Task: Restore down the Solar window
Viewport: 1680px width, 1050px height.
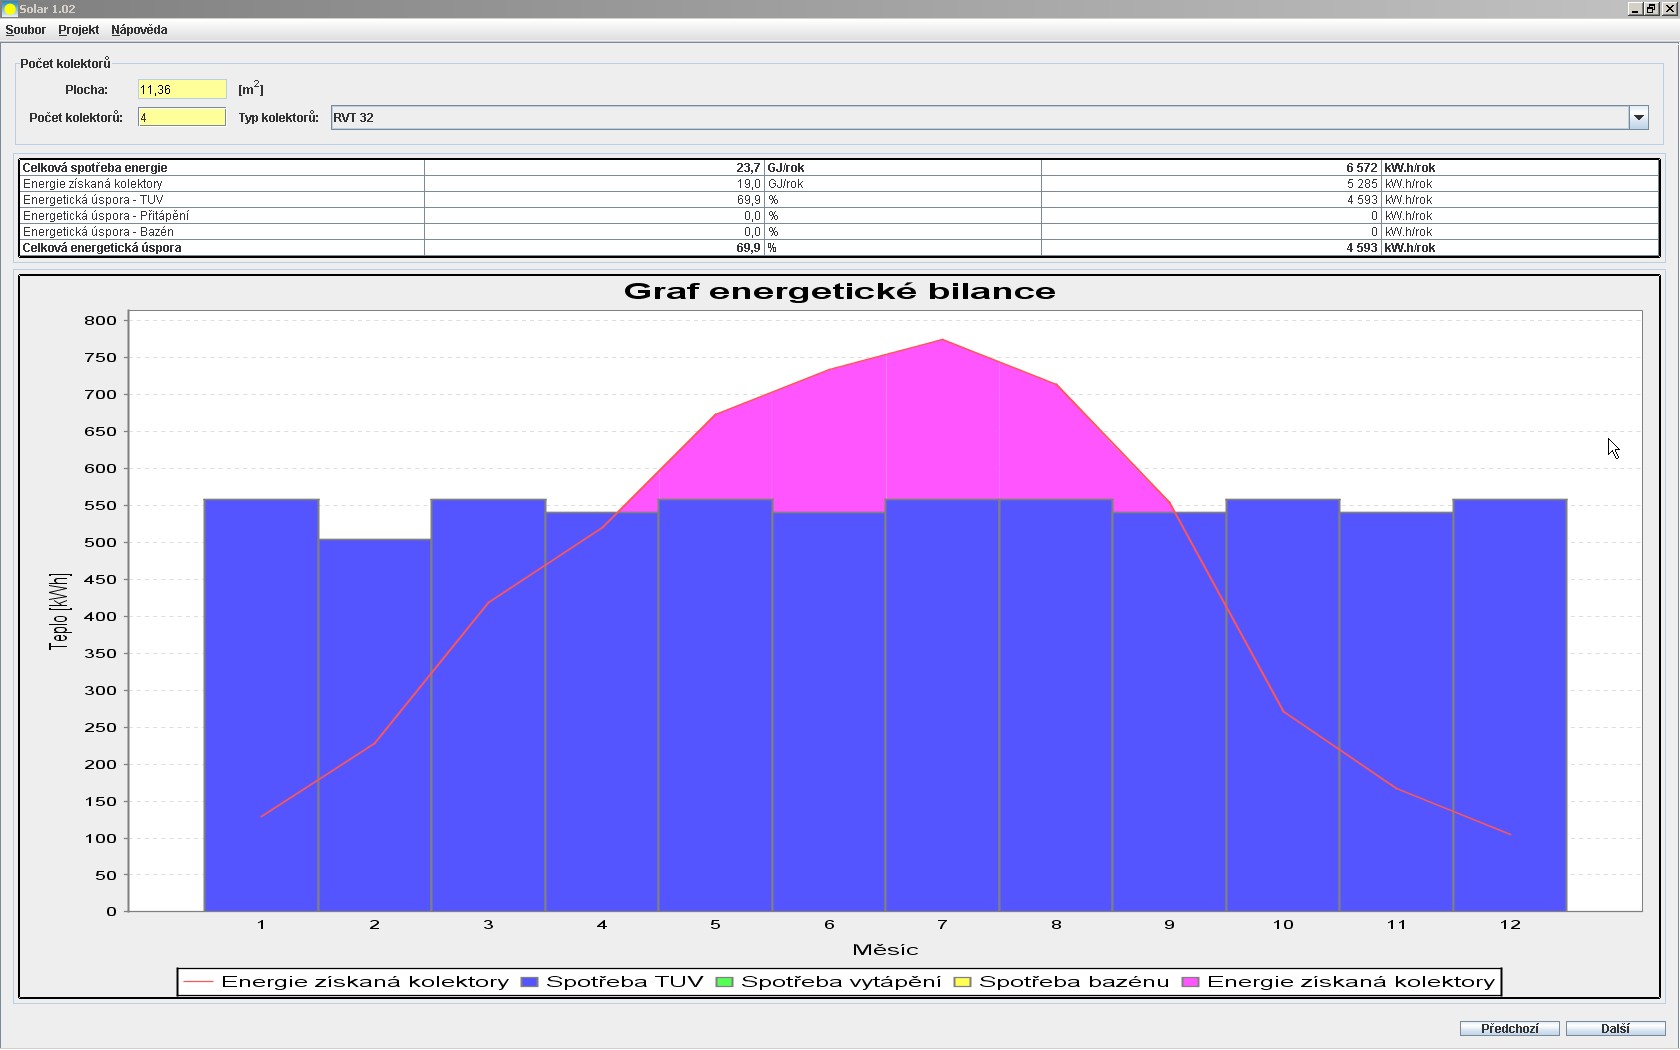Action: [x=1651, y=9]
